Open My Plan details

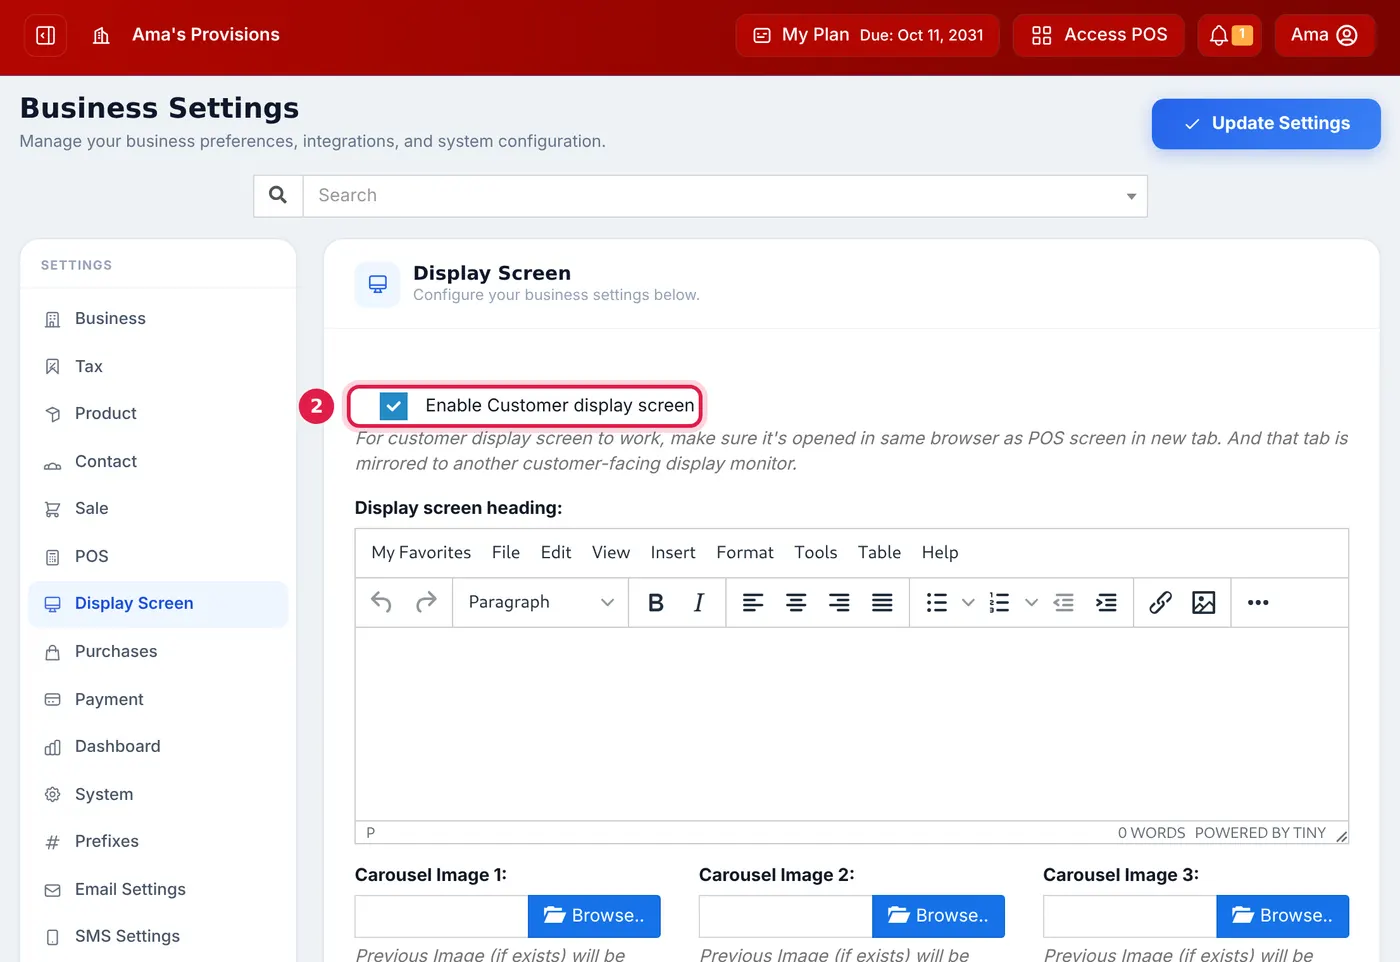click(x=868, y=35)
